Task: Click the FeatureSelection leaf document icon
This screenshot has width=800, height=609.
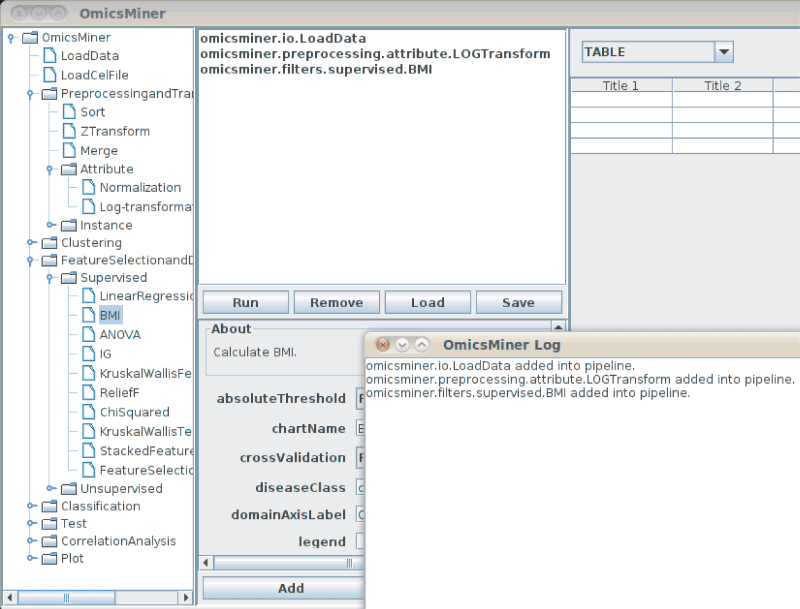Action: pyautogui.click(x=89, y=470)
